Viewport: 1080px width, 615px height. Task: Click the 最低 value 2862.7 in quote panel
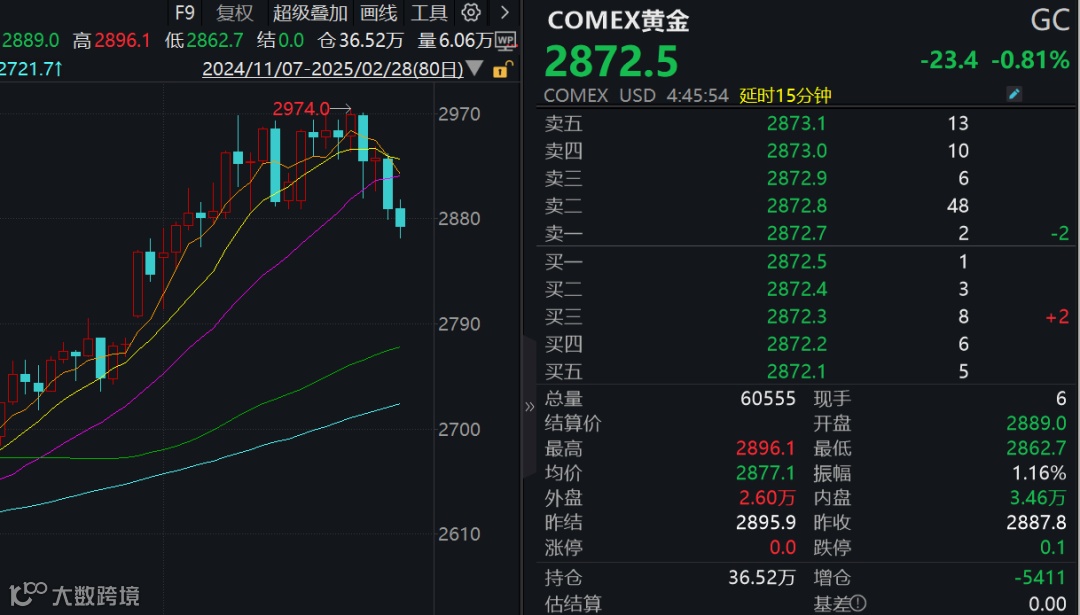click(1036, 449)
